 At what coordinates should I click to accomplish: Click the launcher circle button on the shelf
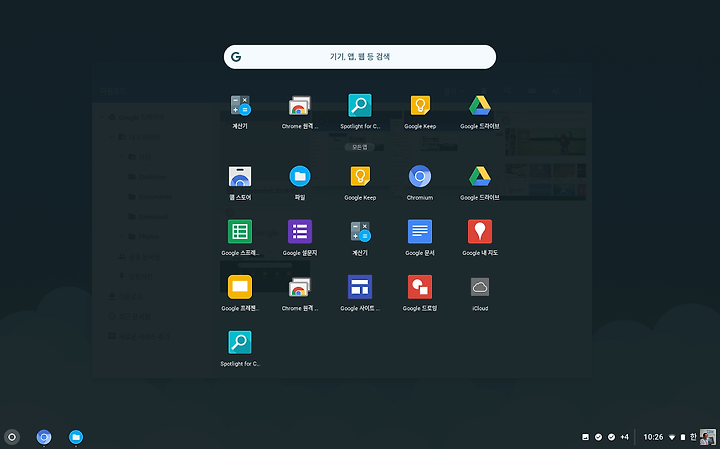(12, 437)
